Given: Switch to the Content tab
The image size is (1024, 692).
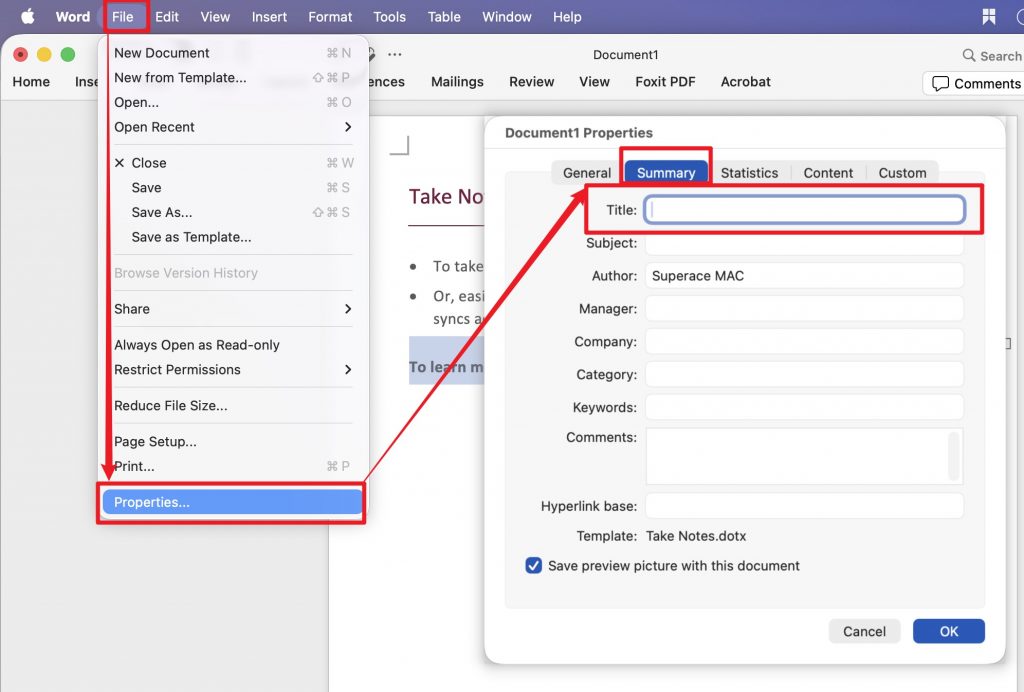Looking at the screenshot, I should [x=828, y=173].
